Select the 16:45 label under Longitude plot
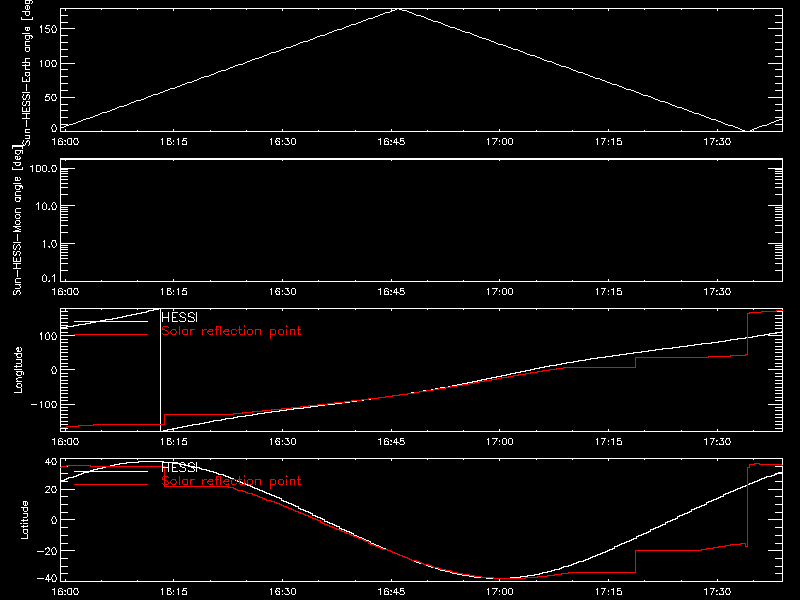Image resolution: width=800 pixels, height=600 pixels. coord(391,442)
